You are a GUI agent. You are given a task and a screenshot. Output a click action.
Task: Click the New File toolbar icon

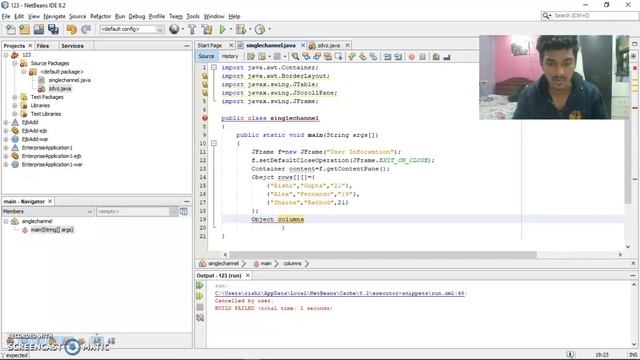tap(11, 29)
